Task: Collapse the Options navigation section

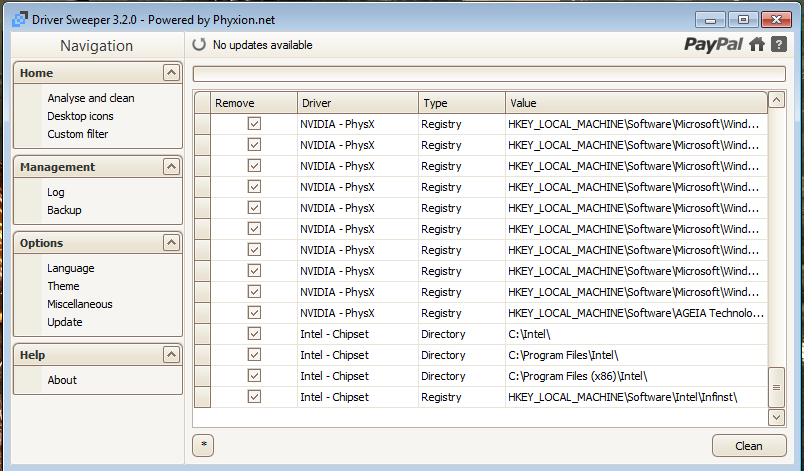Action: 171,242
